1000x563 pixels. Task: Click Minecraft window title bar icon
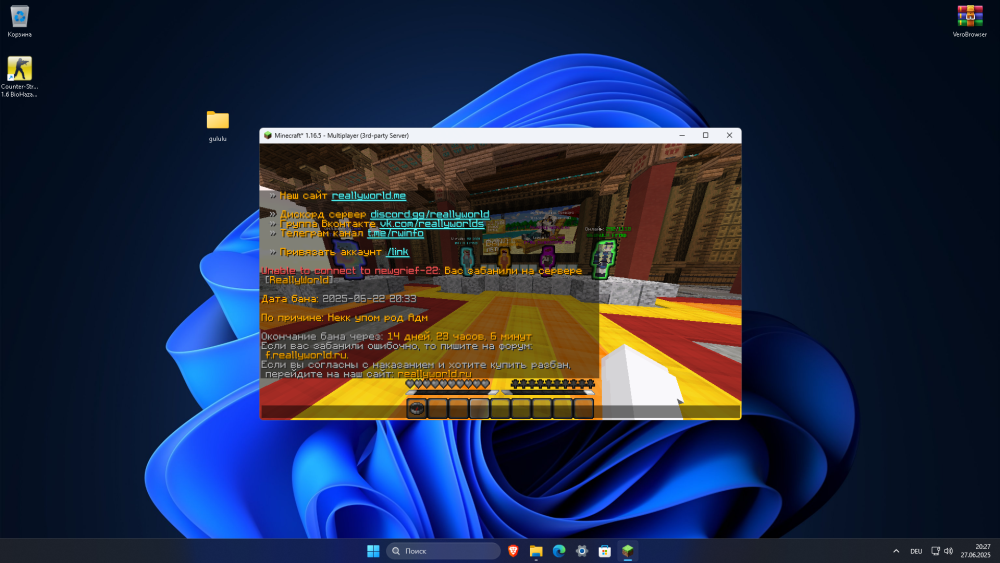coord(268,135)
